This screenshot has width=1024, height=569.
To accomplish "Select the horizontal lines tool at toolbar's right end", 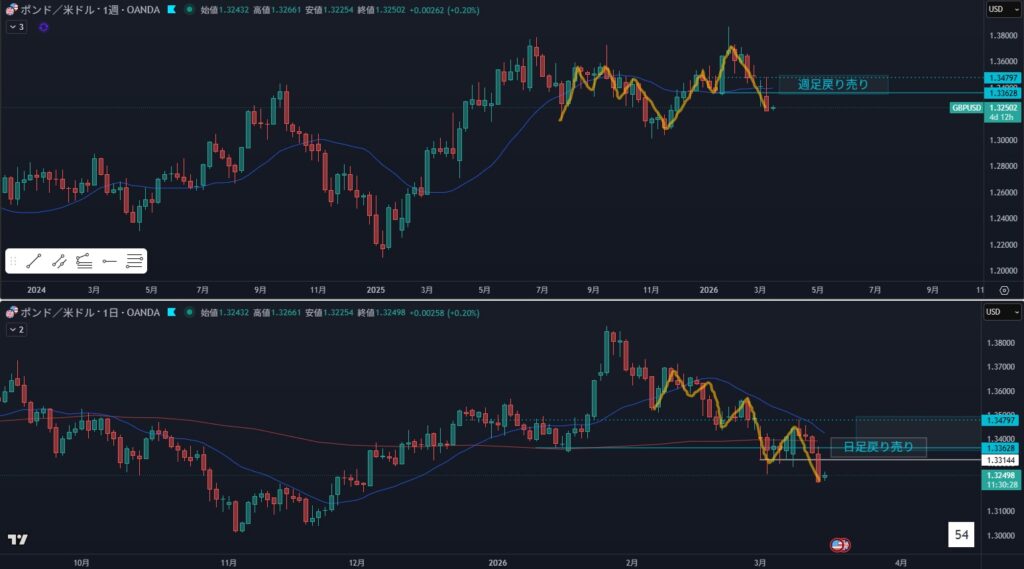I will (x=135, y=262).
